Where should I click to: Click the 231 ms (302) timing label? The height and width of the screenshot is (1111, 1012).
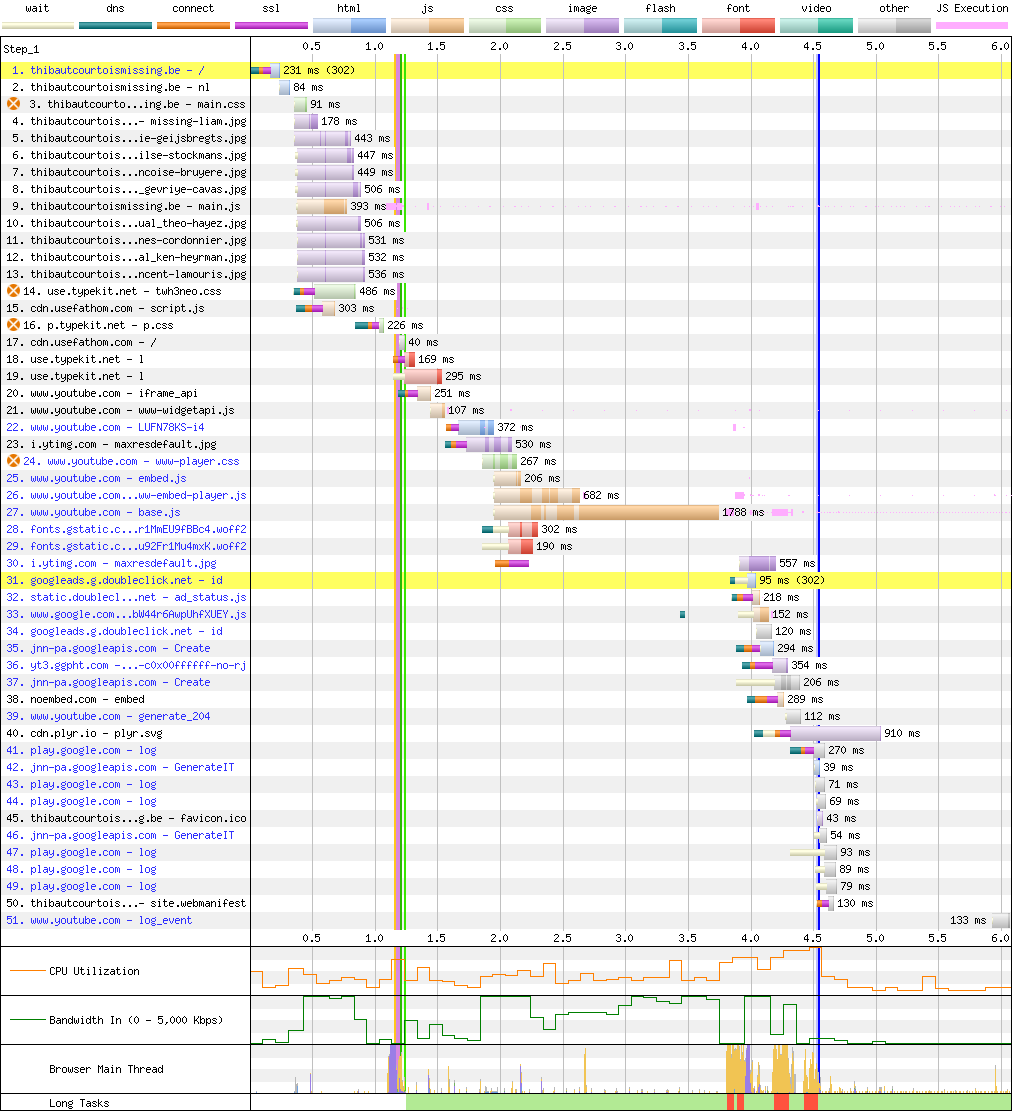pos(319,70)
